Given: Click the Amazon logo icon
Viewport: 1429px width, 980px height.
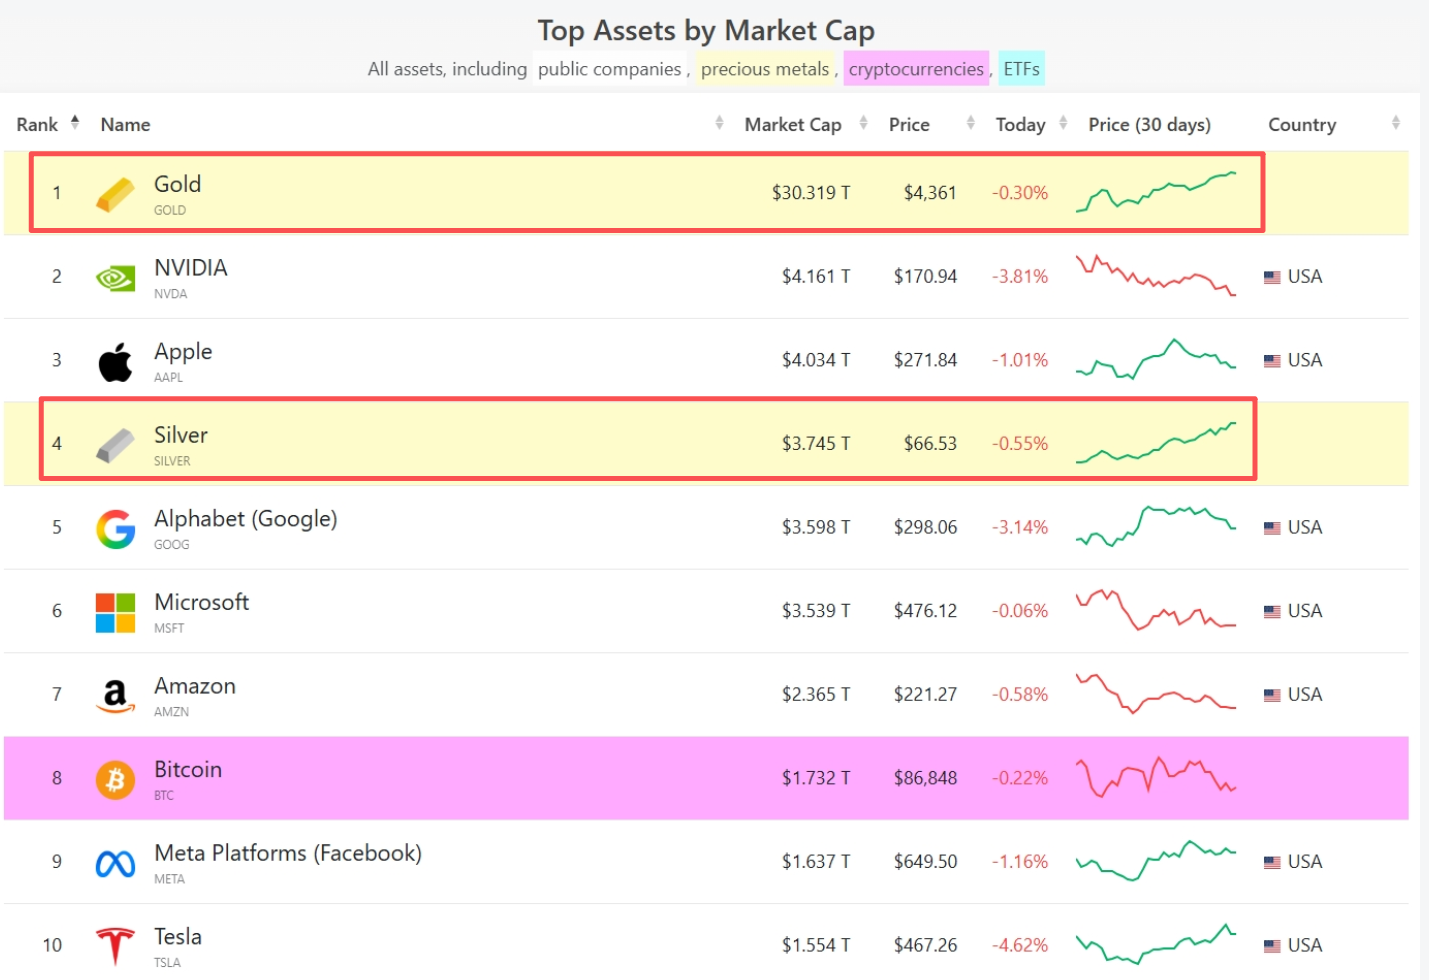Looking at the screenshot, I should tap(115, 696).
